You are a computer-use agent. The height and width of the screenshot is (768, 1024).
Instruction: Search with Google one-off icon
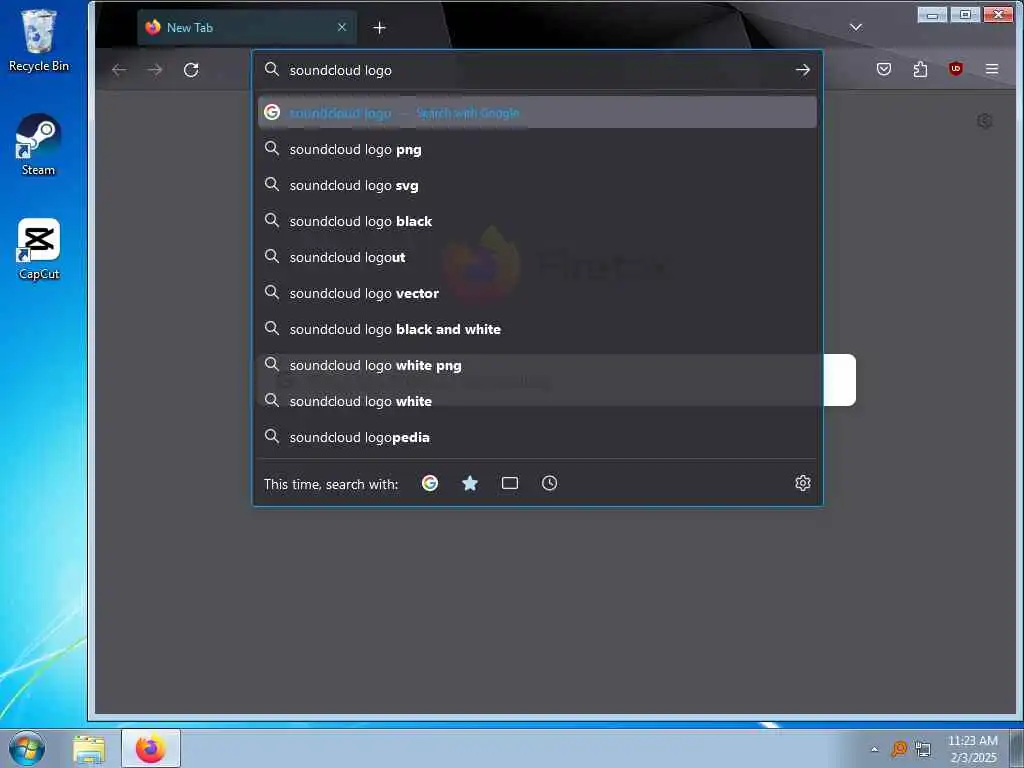(x=430, y=483)
